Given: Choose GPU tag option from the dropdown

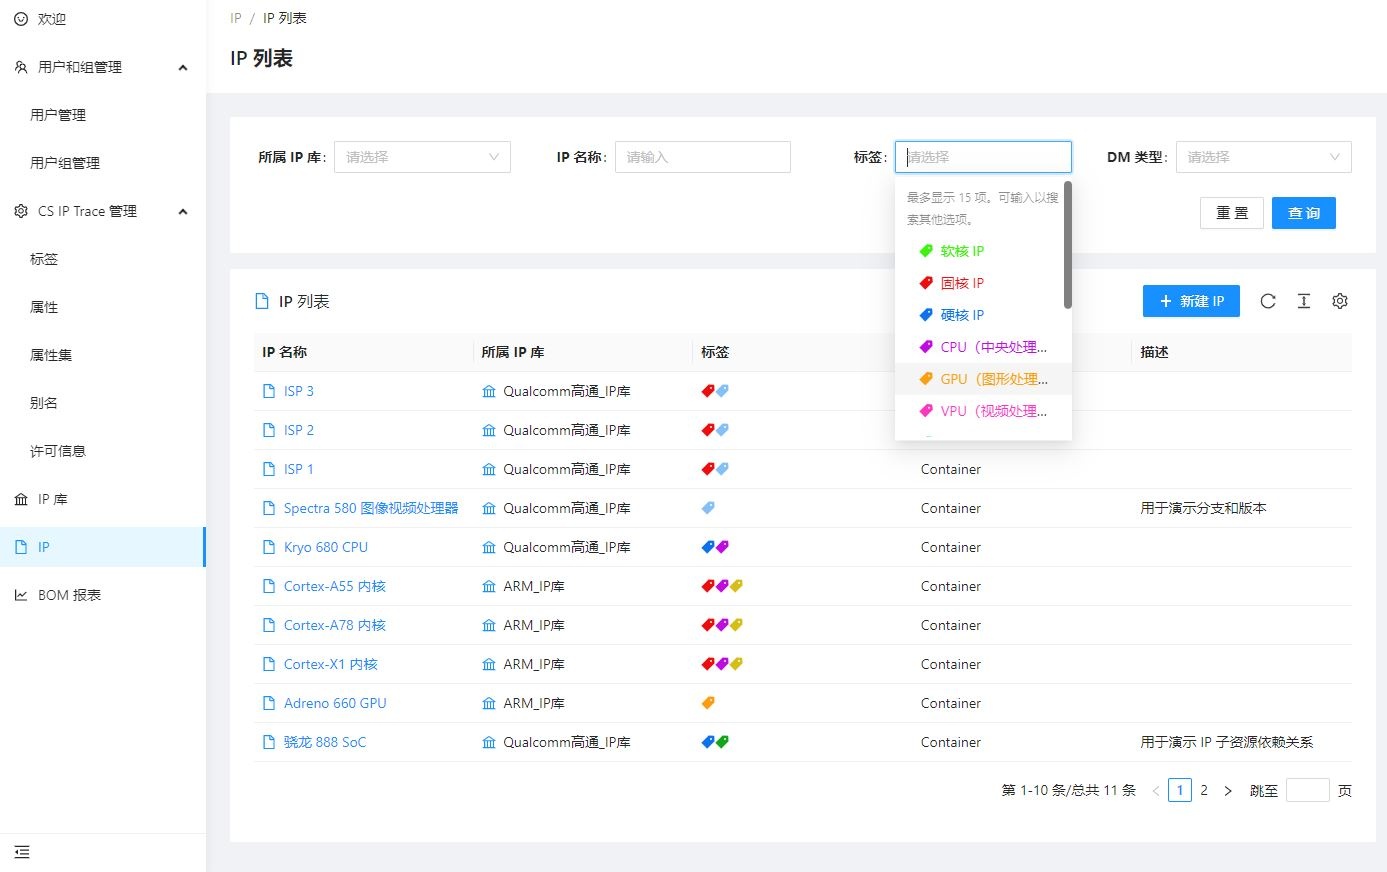Looking at the screenshot, I should 993,379.
